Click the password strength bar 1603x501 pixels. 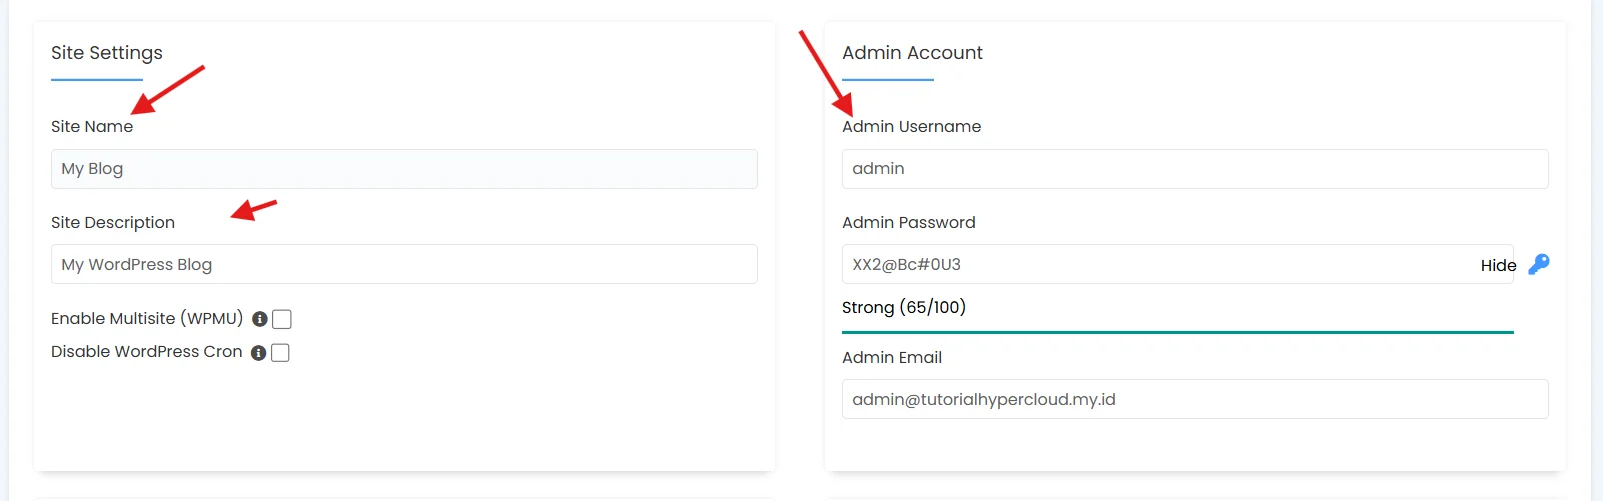1178,332
